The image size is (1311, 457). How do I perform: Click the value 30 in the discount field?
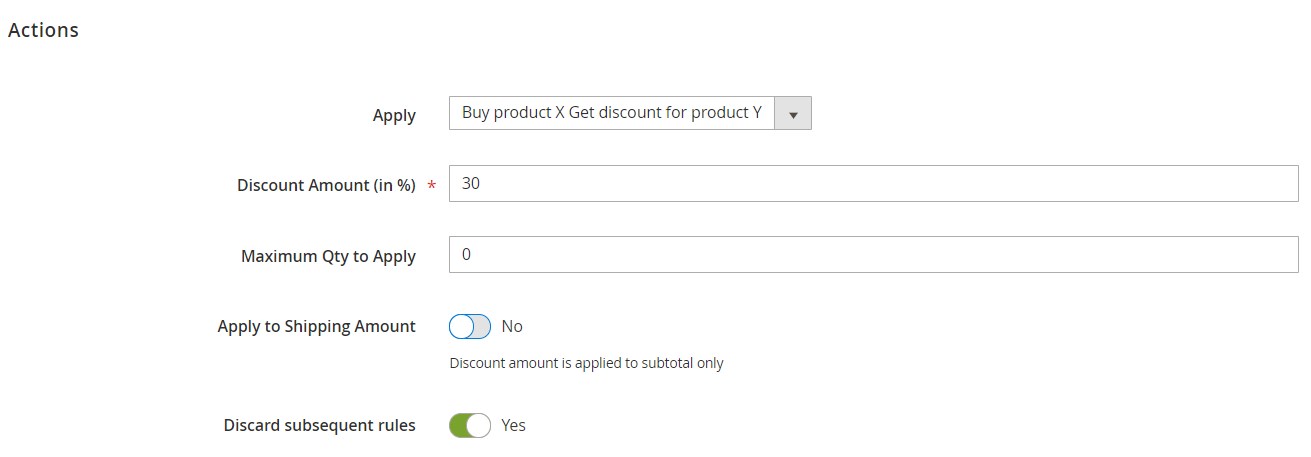click(471, 184)
